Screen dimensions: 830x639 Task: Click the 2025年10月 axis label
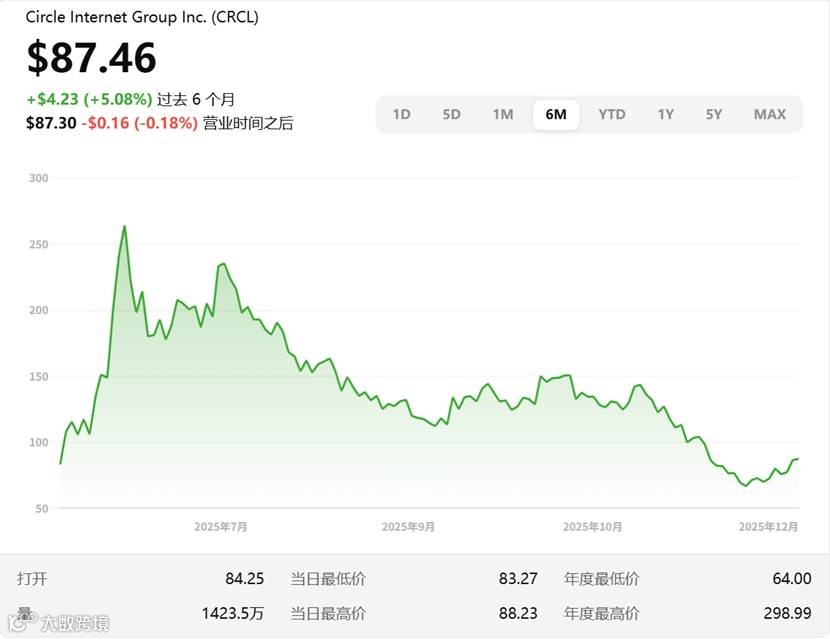592,526
